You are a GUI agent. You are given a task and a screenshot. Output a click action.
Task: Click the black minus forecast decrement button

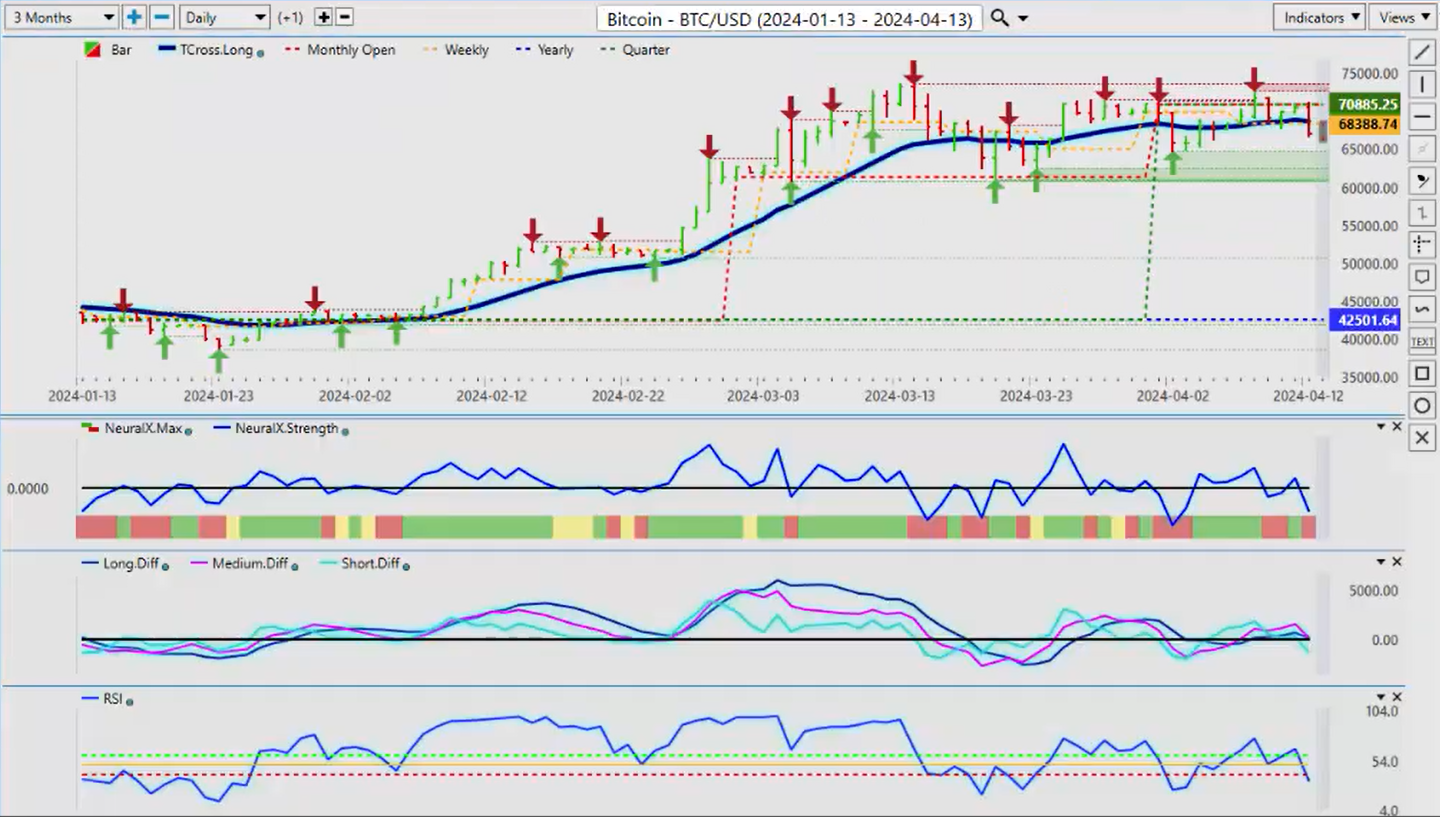pos(344,17)
